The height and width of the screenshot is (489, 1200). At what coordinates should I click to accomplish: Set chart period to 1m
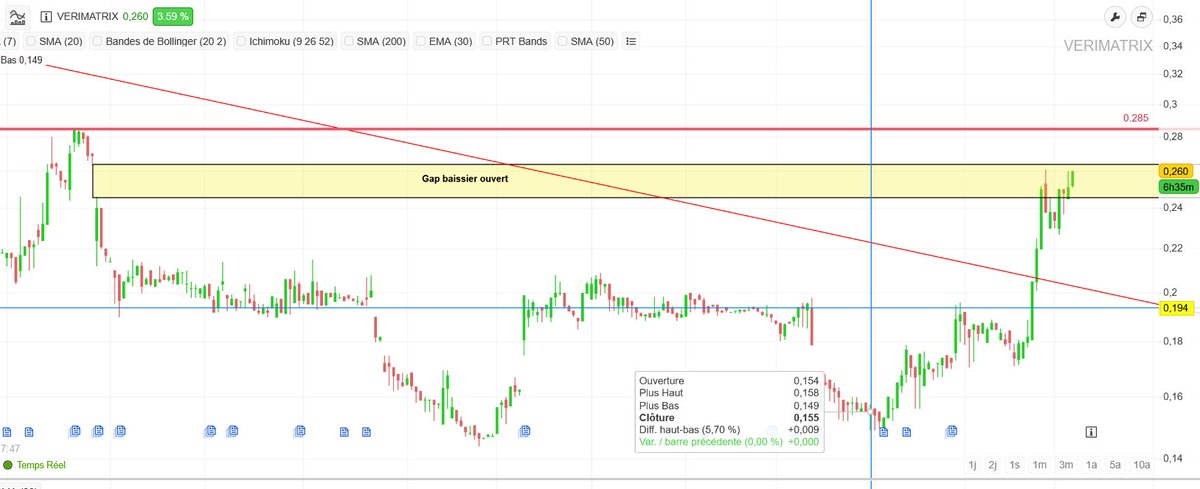coord(1040,465)
